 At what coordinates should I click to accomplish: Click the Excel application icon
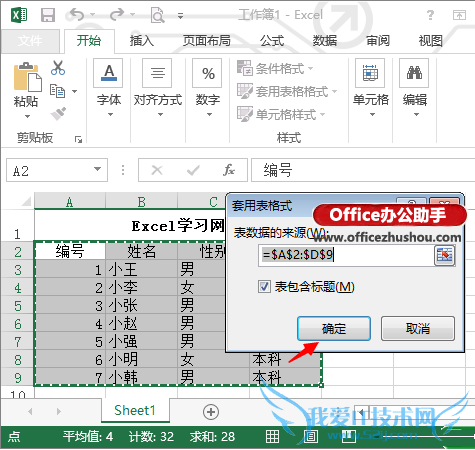(19, 15)
